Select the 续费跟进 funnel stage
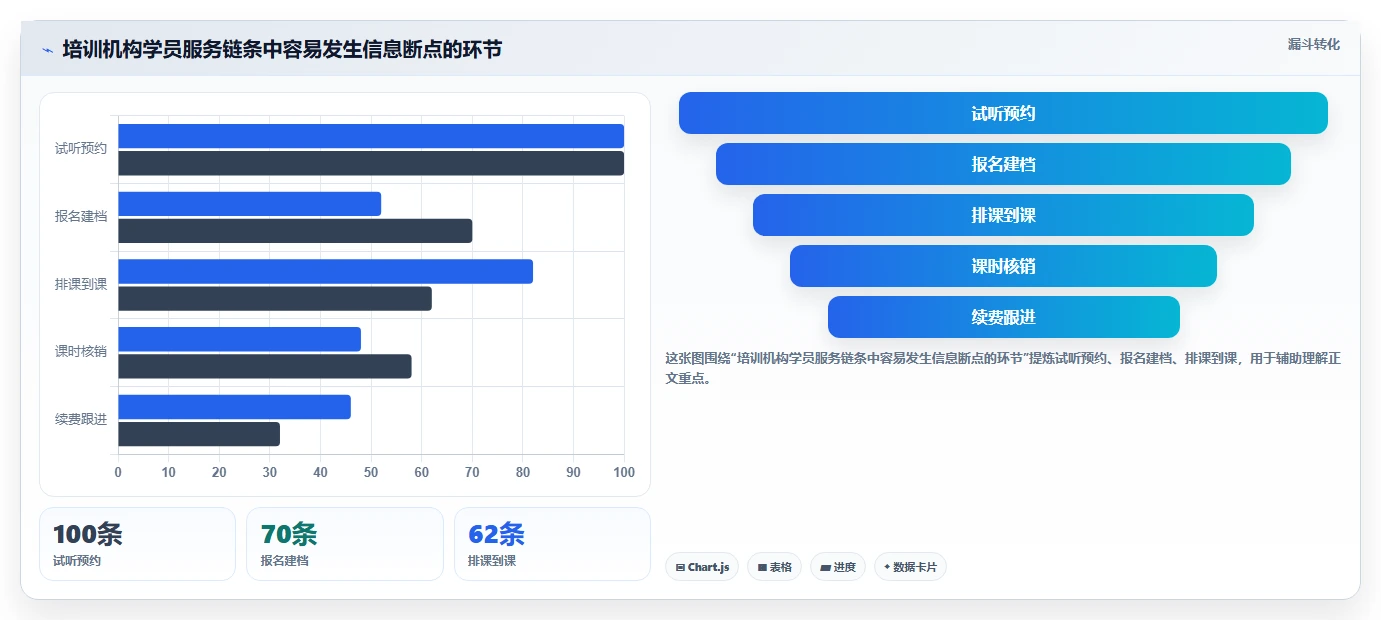 [1003, 317]
